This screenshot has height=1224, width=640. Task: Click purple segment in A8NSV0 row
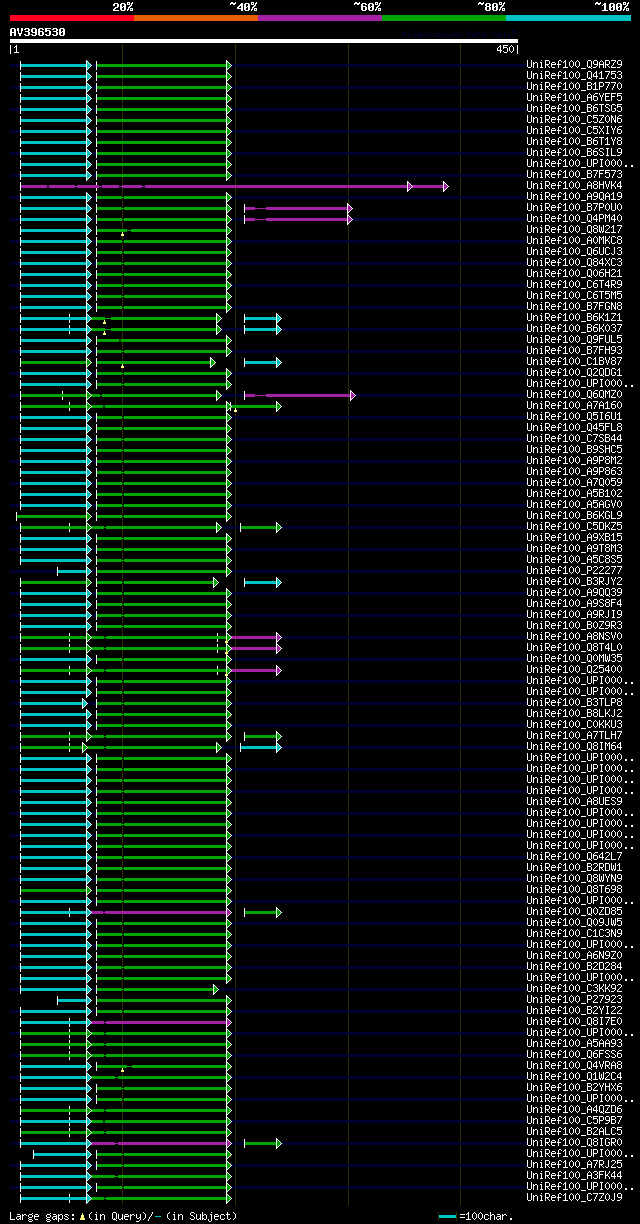pos(256,637)
